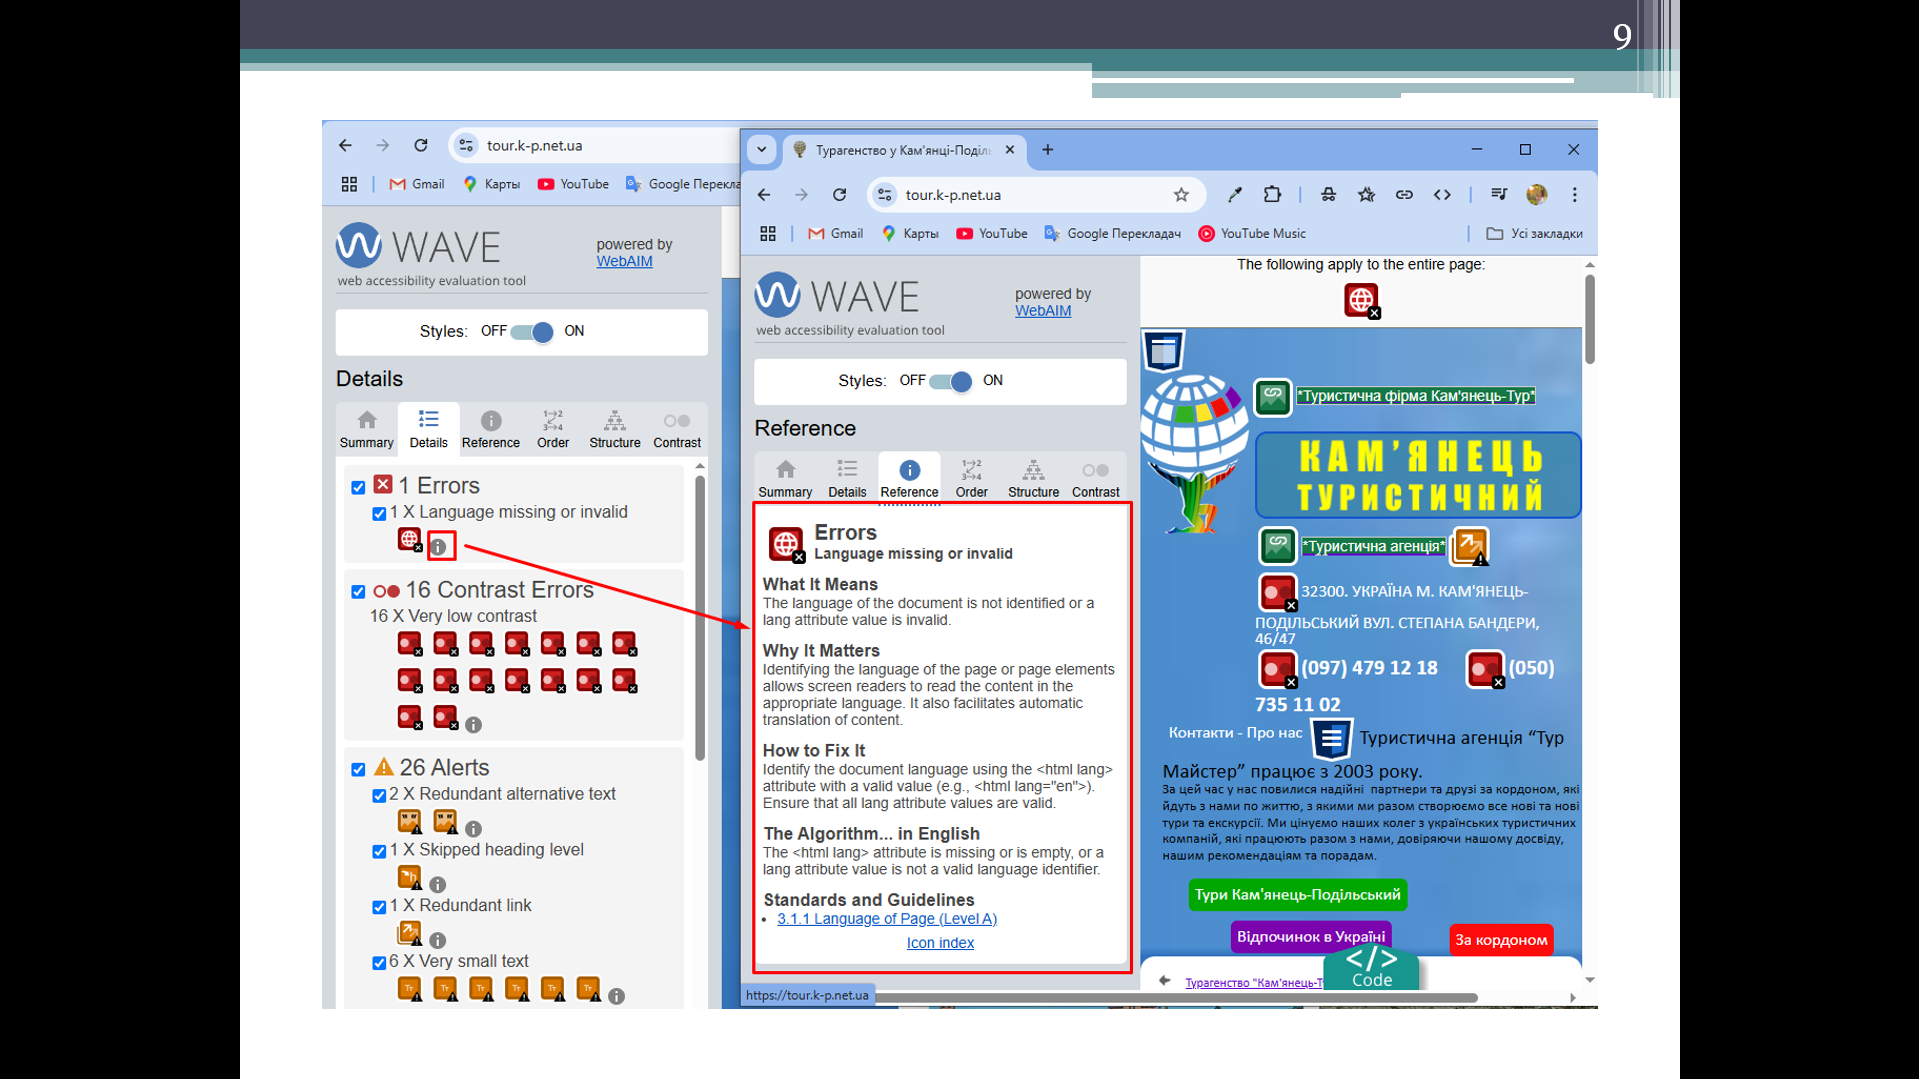
Task: Click page vertical scrollbar in front window
Action: point(1590,320)
